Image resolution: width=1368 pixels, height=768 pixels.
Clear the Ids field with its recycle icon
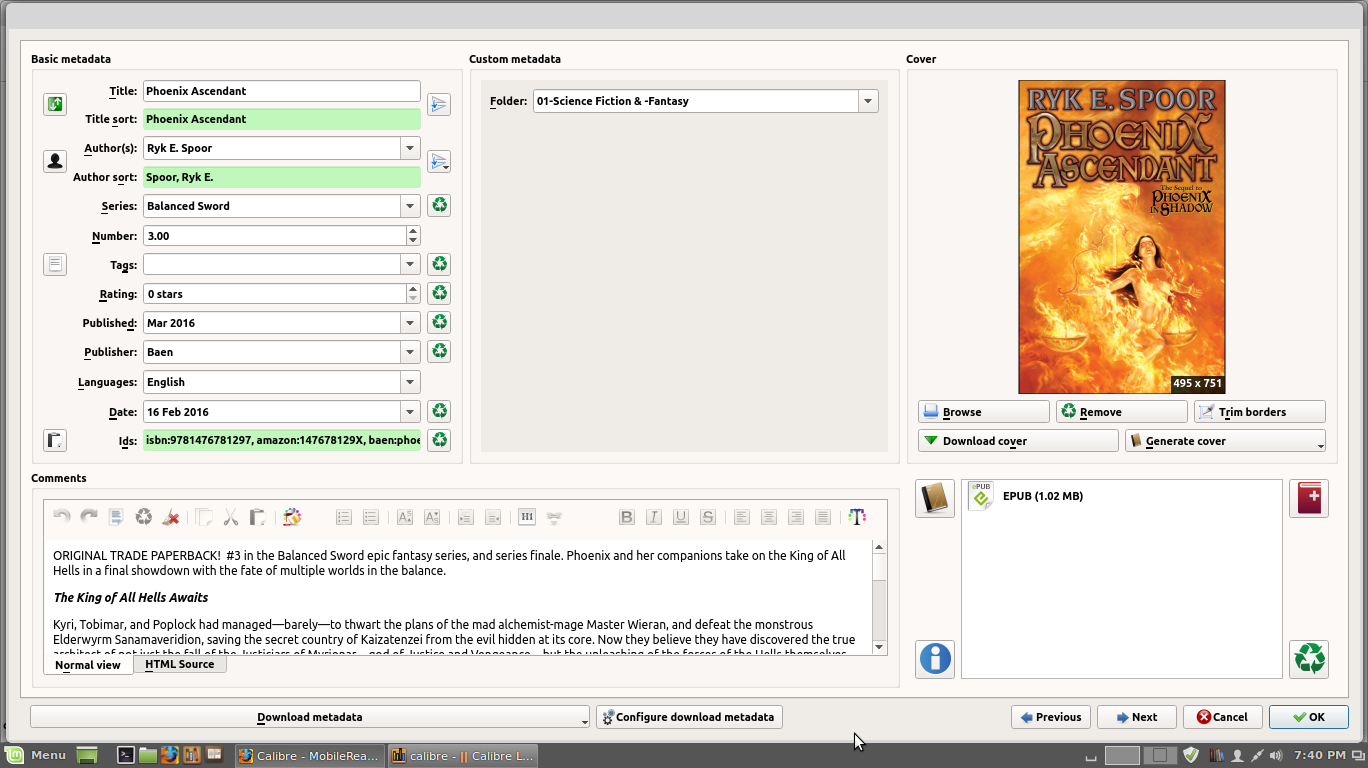[x=439, y=440]
